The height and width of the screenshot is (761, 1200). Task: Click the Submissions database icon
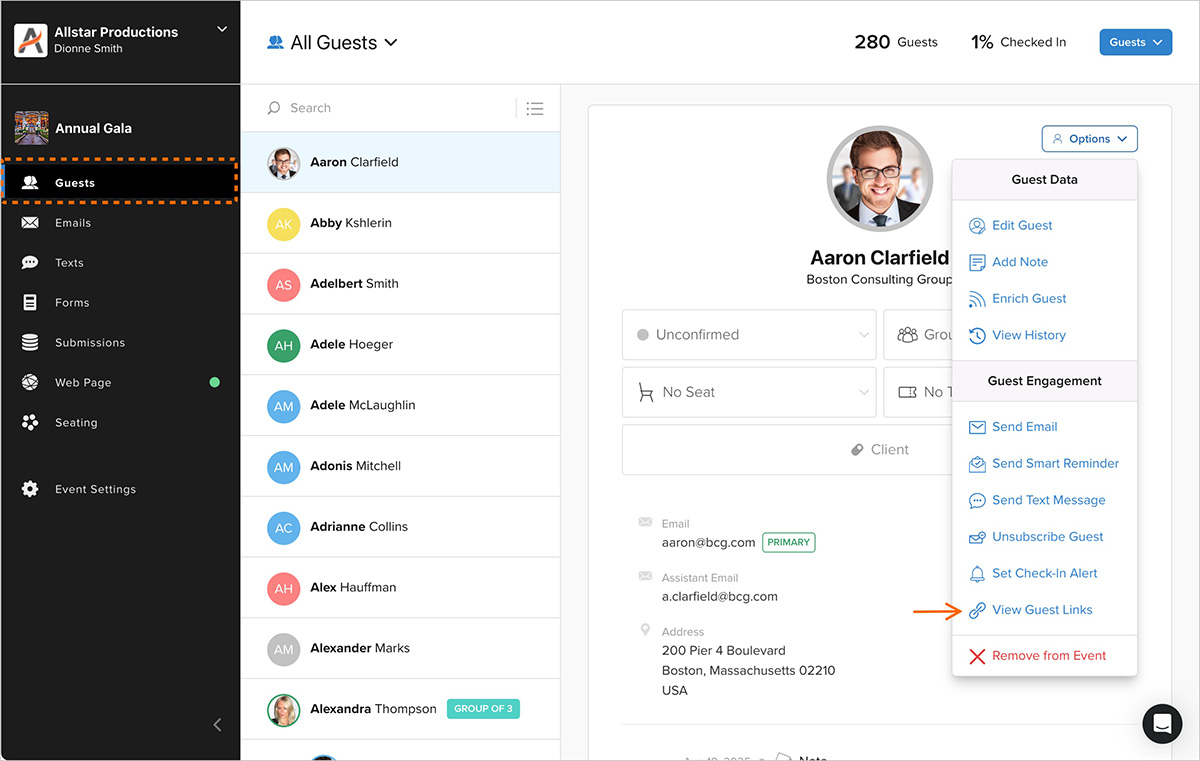(30, 343)
